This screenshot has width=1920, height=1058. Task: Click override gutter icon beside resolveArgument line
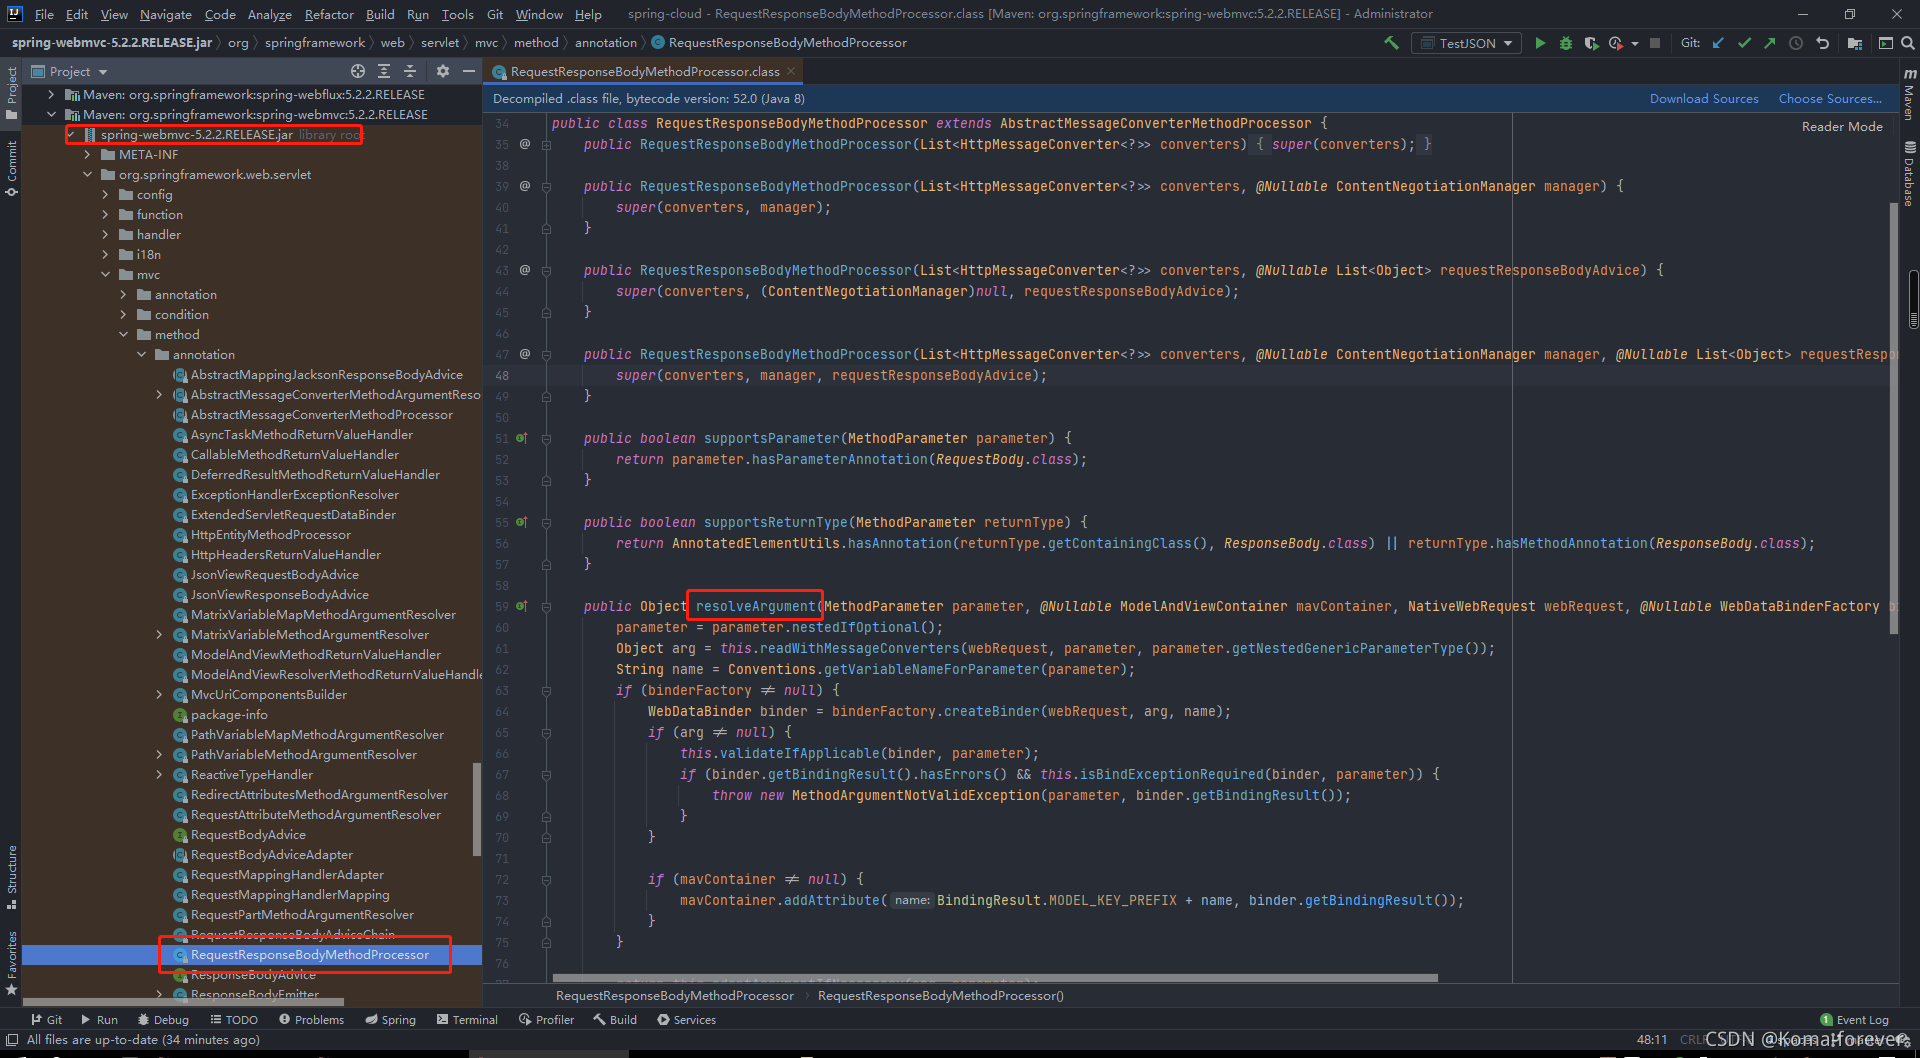point(521,606)
